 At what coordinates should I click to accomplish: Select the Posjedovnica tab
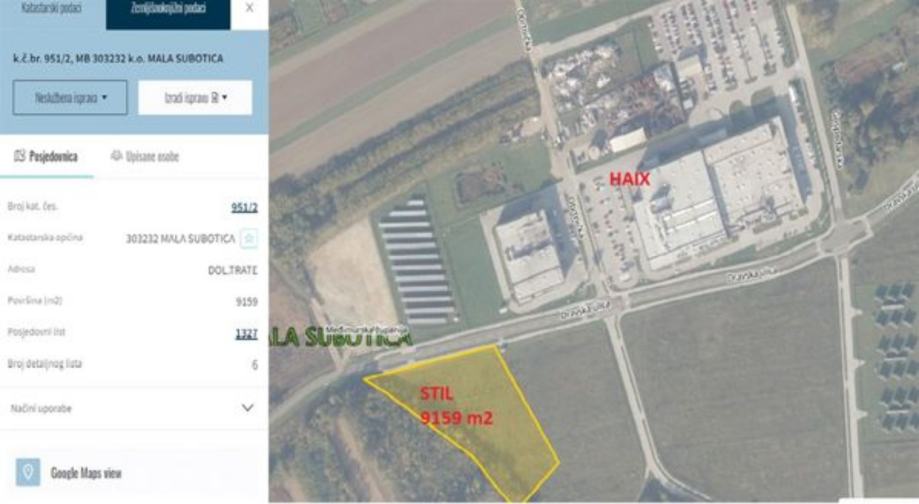point(47,156)
